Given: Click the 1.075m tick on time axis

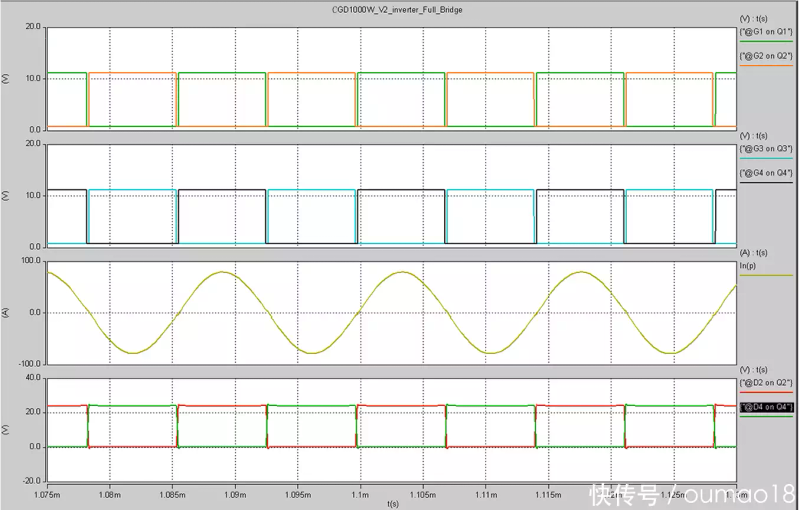Looking at the screenshot, I should (x=47, y=494).
